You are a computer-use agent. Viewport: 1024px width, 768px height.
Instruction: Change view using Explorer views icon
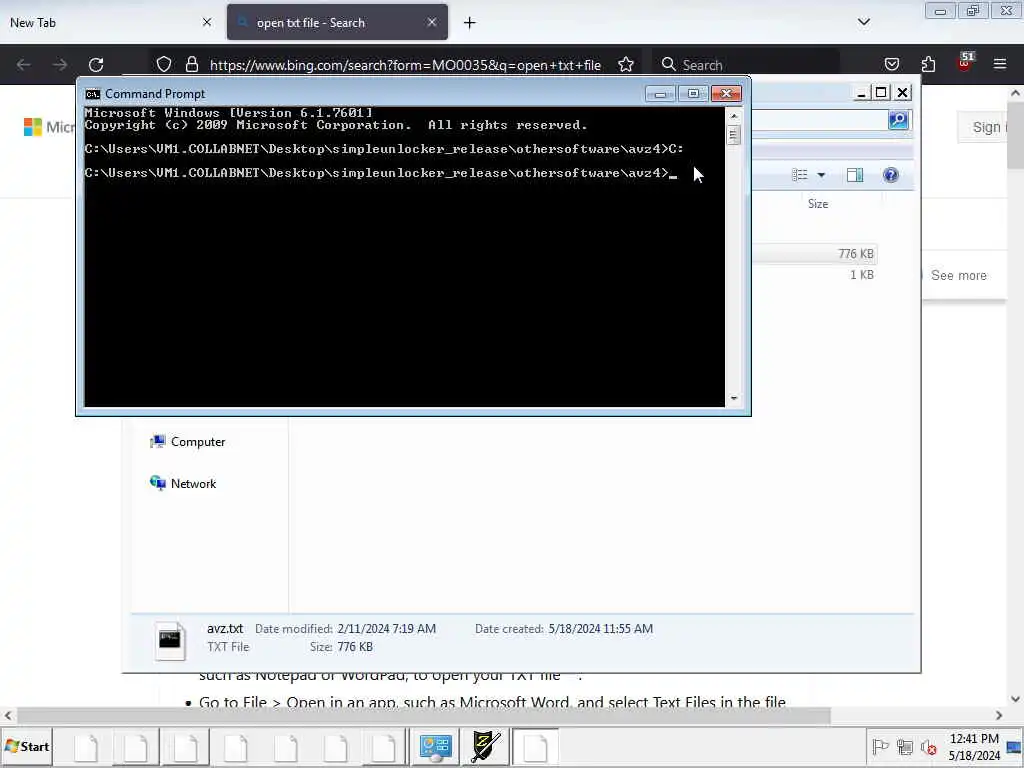pyautogui.click(x=799, y=174)
